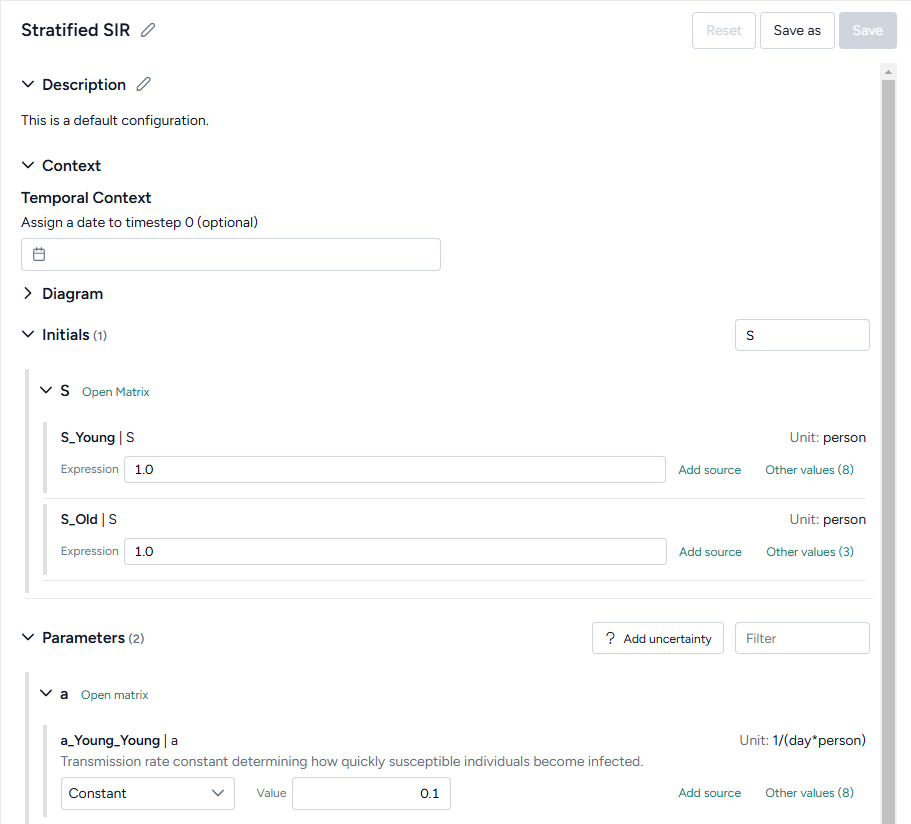Click the vertical scrollbar on right side
Viewport: 911px width, 824px height.
point(888,400)
